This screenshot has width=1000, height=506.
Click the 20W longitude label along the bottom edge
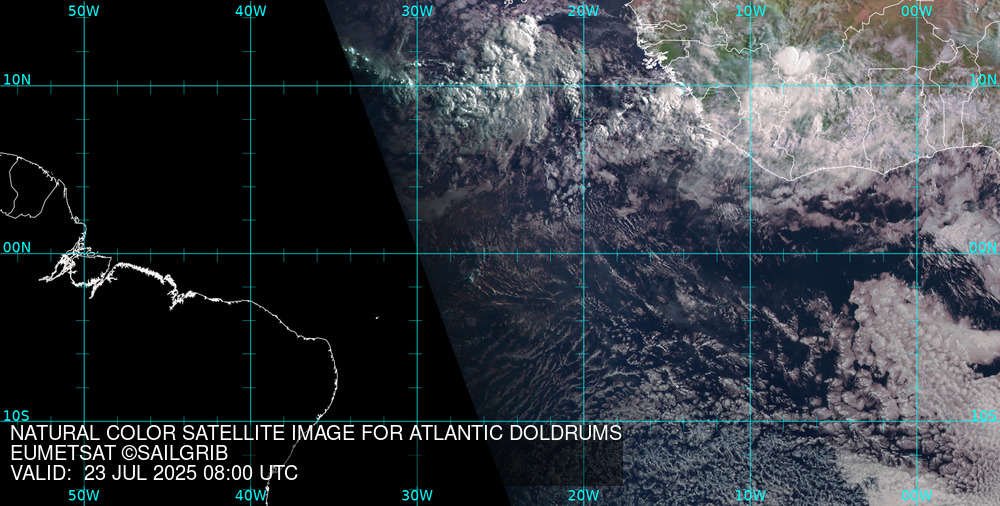(x=584, y=495)
